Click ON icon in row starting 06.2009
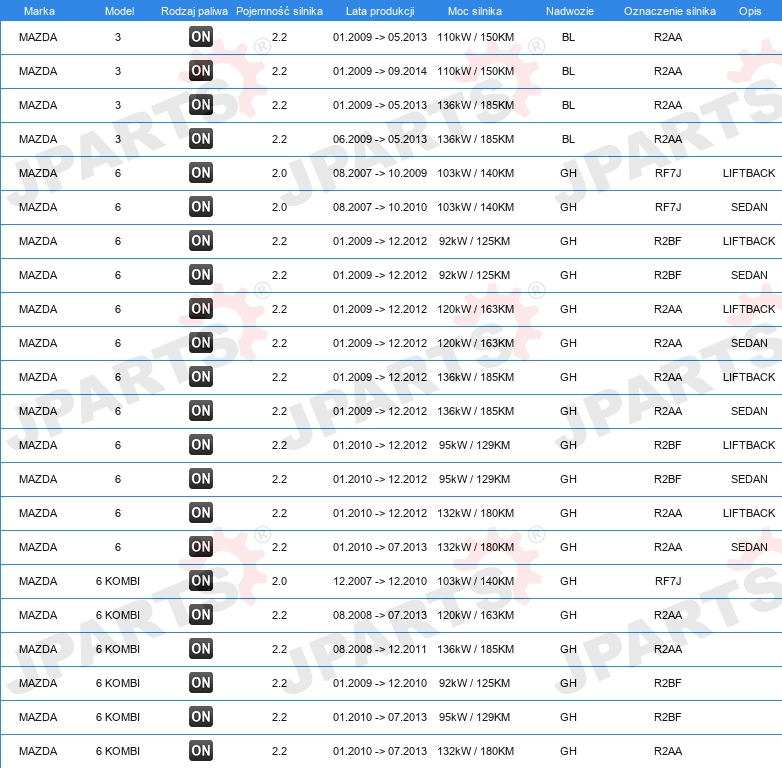This screenshot has height=768, width=782. (201, 139)
